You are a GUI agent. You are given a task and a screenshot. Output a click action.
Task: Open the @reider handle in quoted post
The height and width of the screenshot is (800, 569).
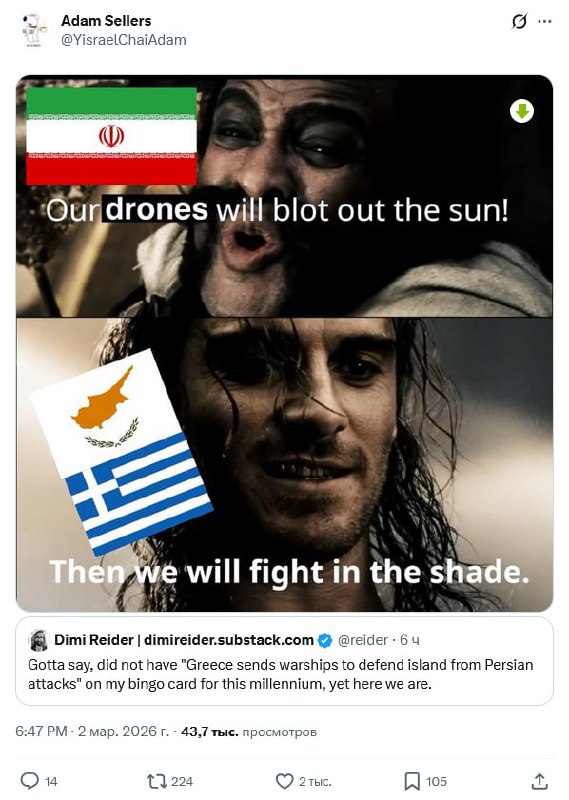(363, 640)
